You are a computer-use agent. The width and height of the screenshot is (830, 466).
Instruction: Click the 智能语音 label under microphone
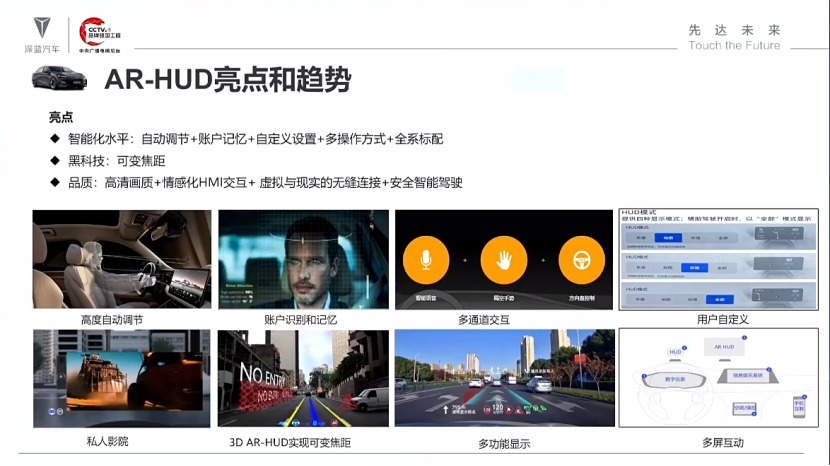426,298
